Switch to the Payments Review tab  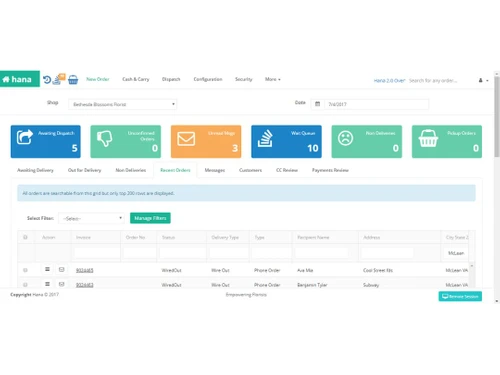(330, 170)
